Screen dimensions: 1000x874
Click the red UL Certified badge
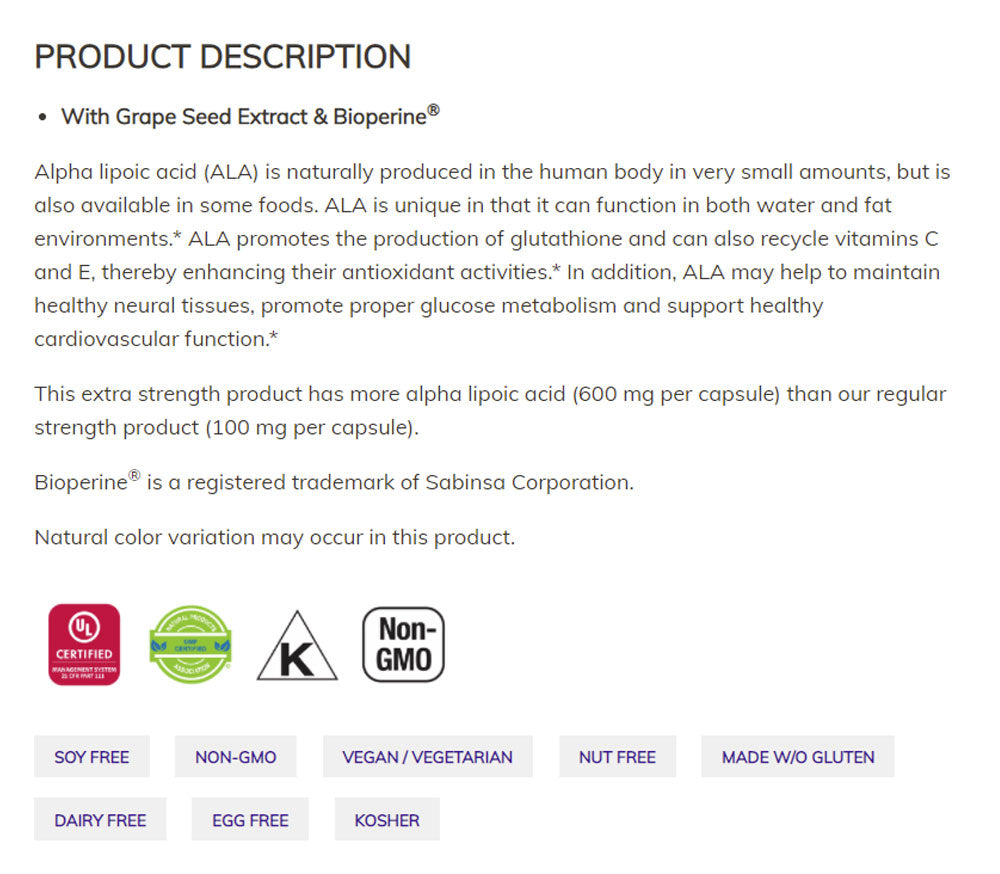pyautogui.click(x=84, y=645)
